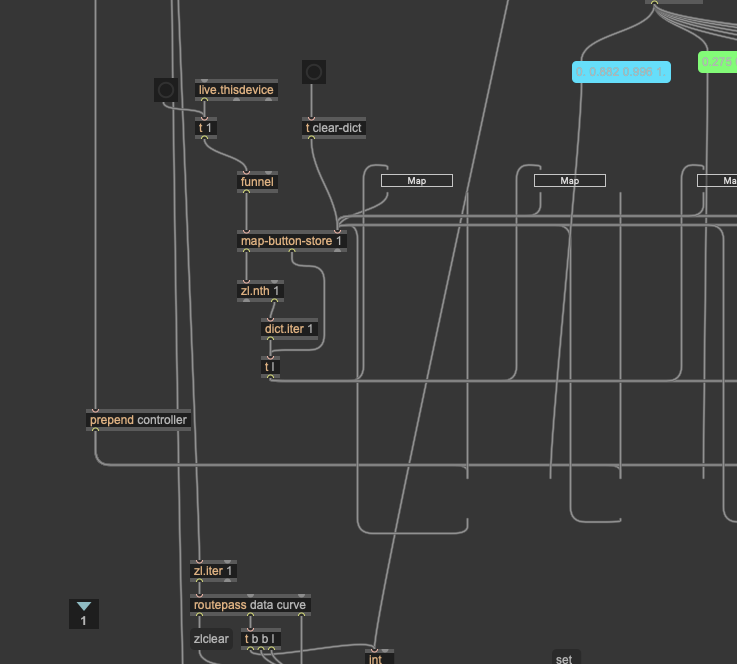Viewport: 737px width, 664px height.
Task: Select the live.thisdevice object
Action: click(x=235, y=90)
